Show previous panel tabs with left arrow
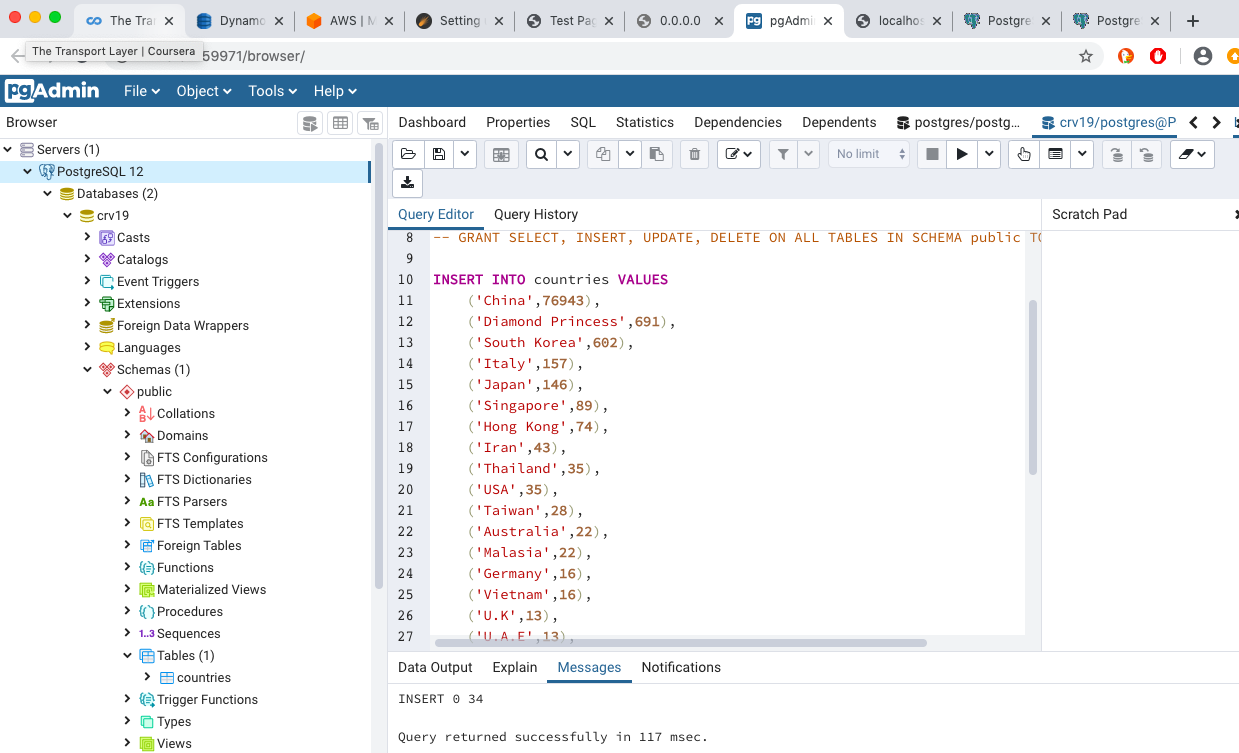Screen dimensions: 1239x753 tap(1193, 122)
